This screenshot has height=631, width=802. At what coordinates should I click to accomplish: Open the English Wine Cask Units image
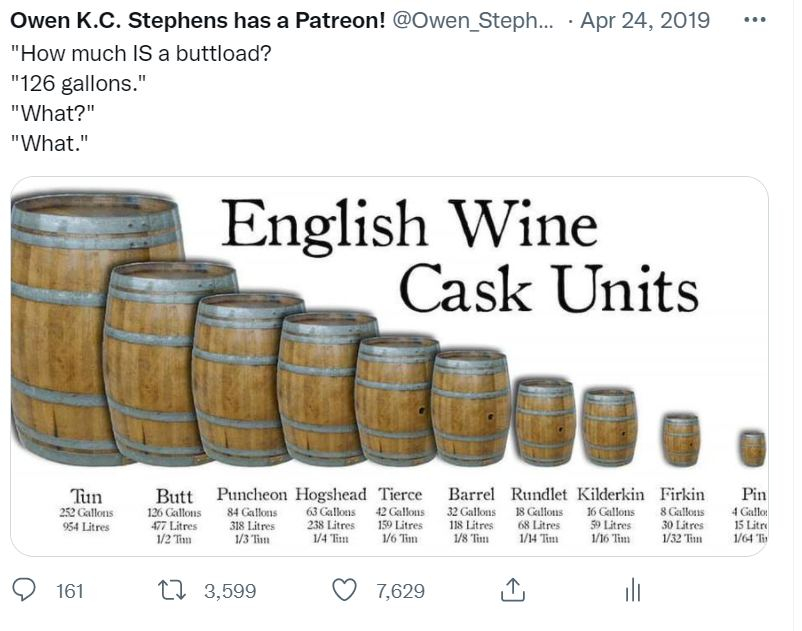(389, 366)
